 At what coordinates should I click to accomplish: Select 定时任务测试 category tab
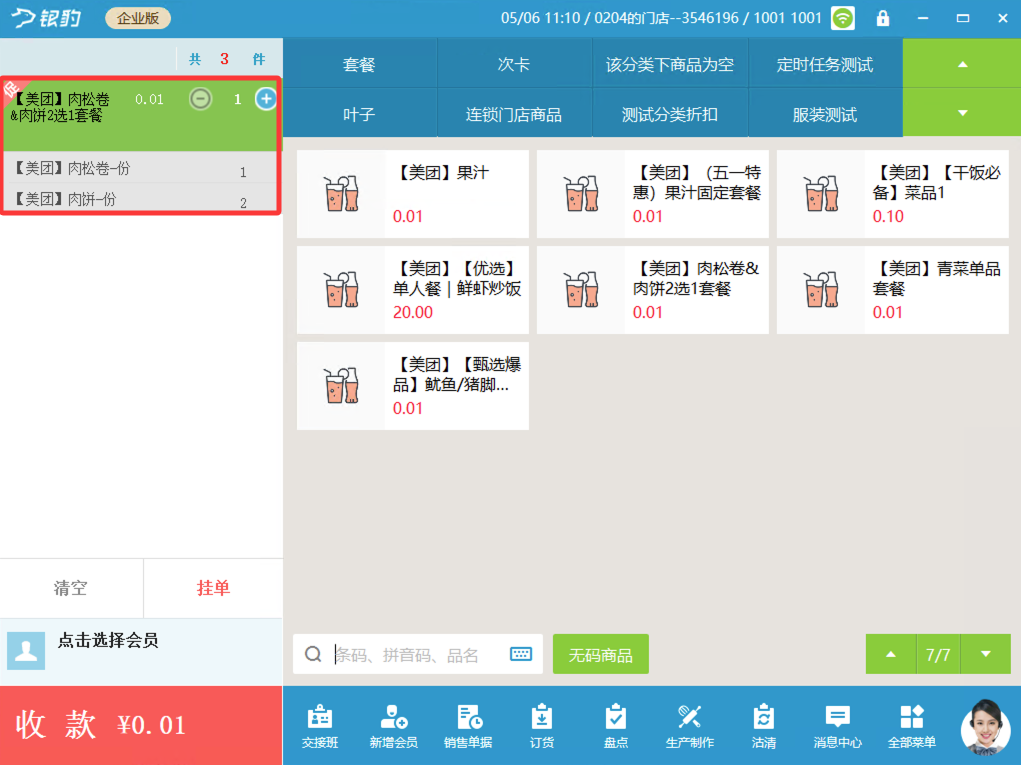click(x=825, y=64)
